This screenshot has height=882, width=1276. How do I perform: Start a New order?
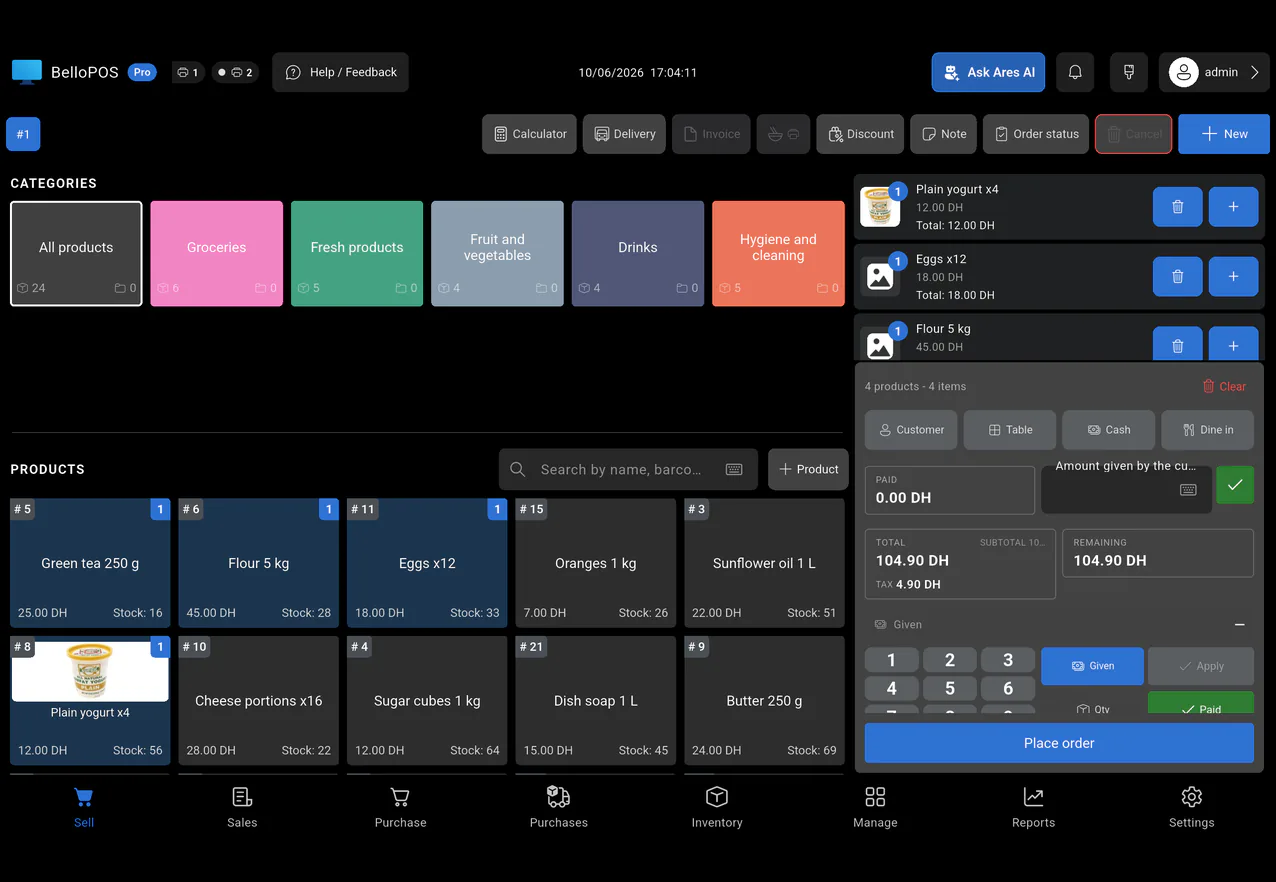click(1224, 134)
